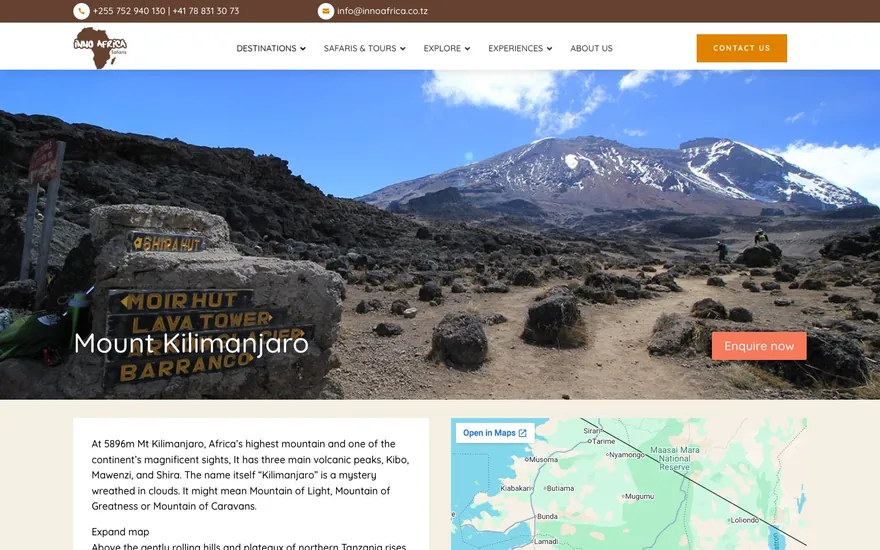The image size is (880, 550).
Task: Click the Musoma label on the map
Action: [x=543, y=459]
